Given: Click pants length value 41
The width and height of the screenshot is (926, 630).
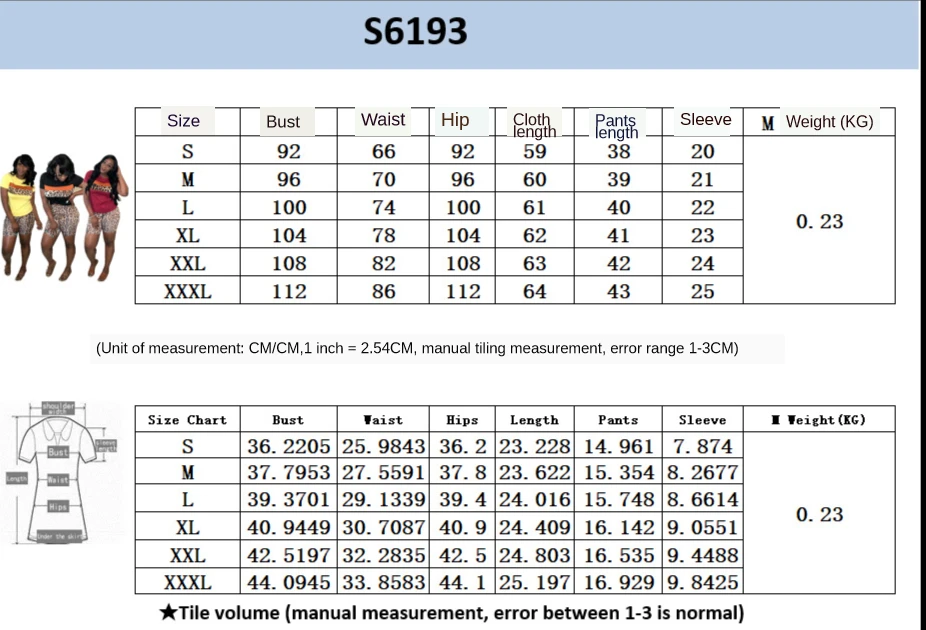Looking at the screenshot, I should tap(618, 236).
